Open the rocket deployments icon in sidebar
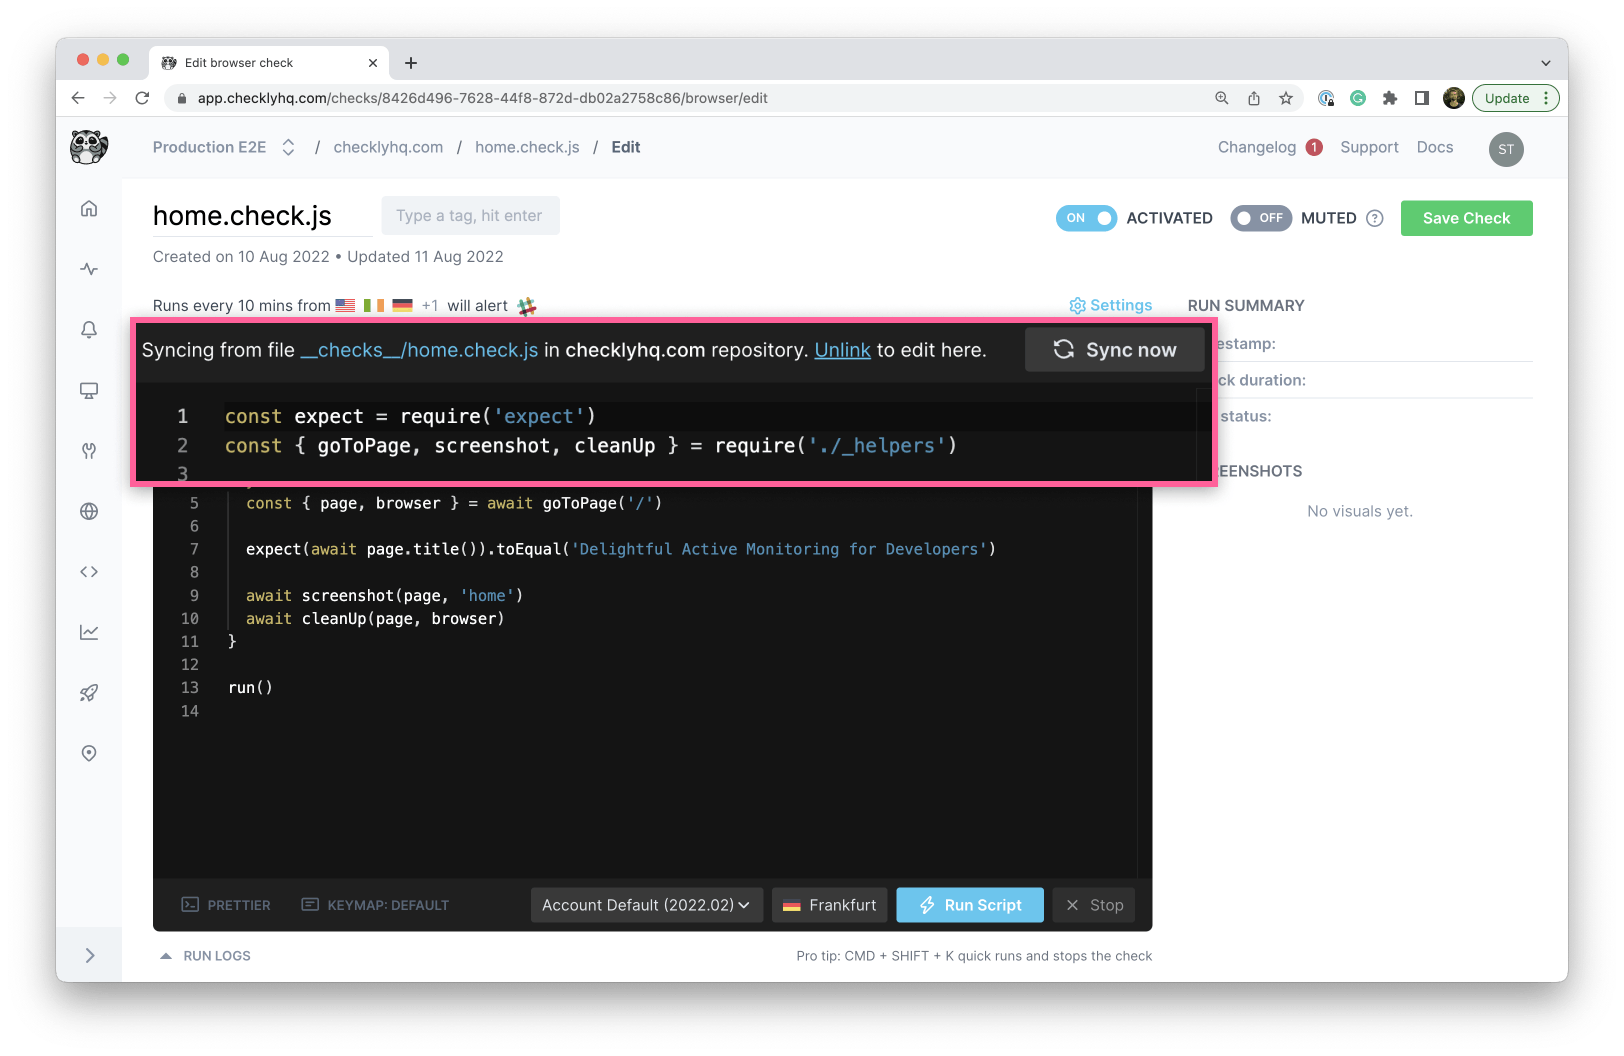 pyautogui.click(x=89, y=693)
